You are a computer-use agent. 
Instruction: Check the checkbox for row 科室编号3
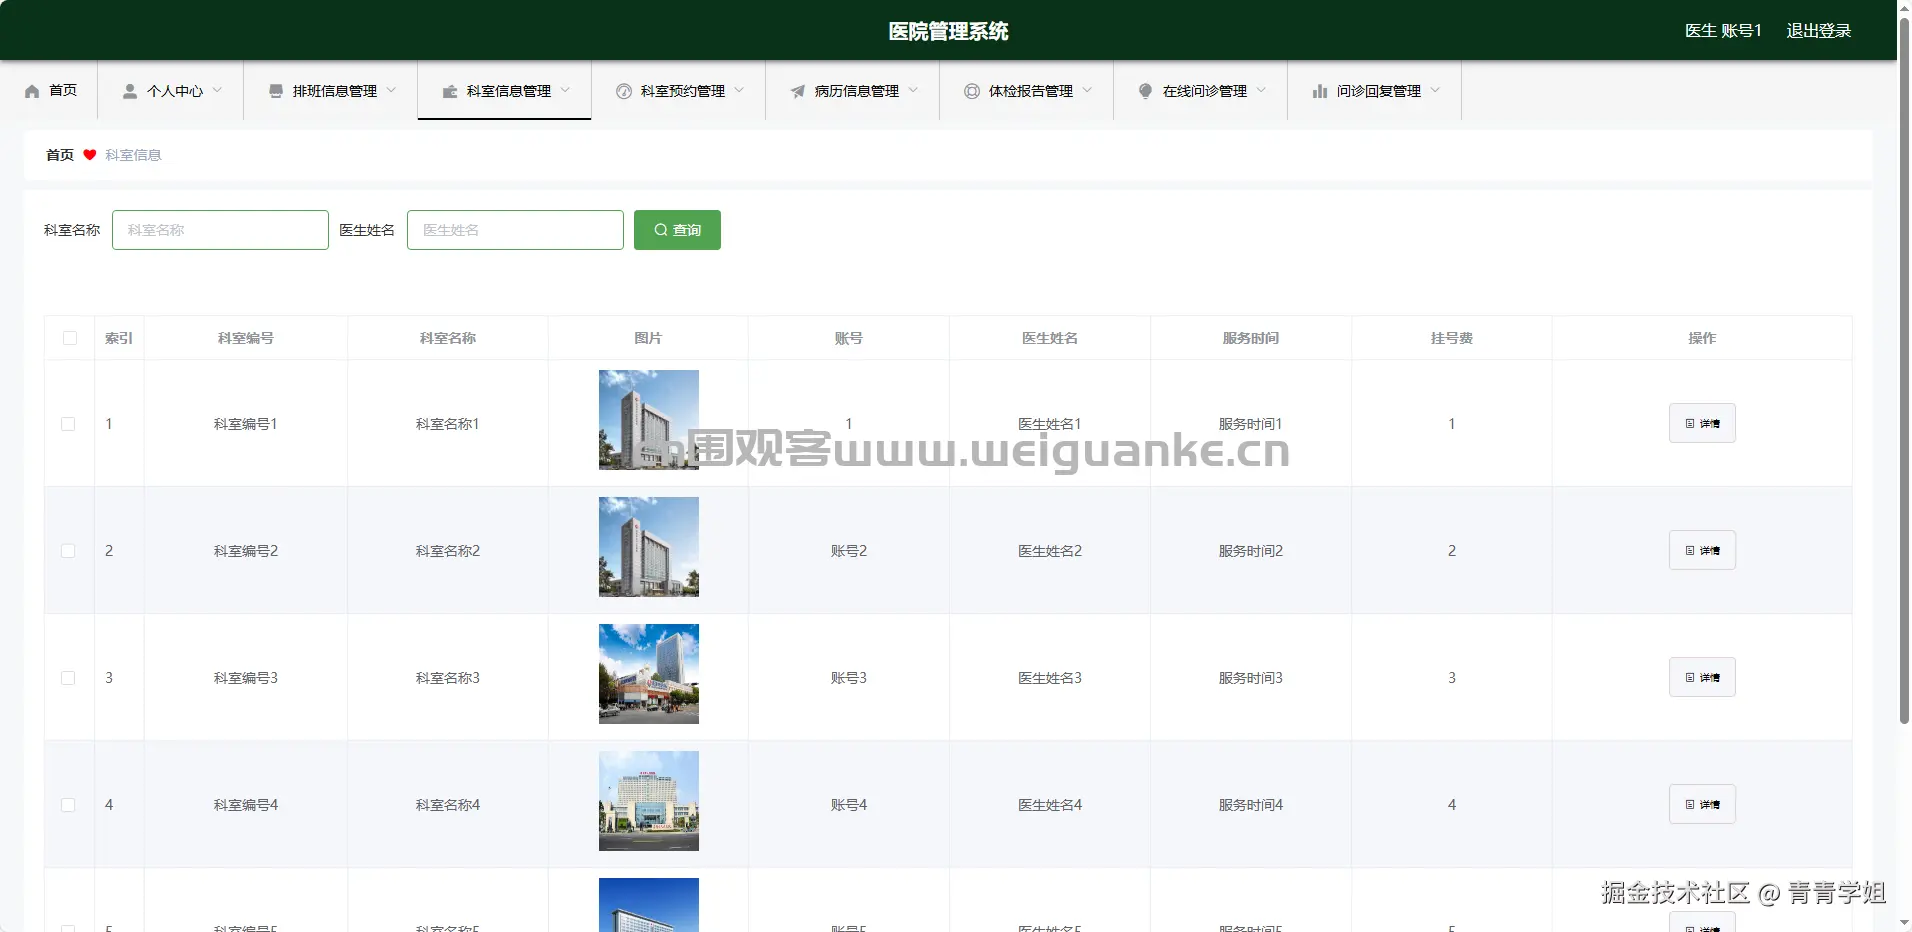[68, 678]
